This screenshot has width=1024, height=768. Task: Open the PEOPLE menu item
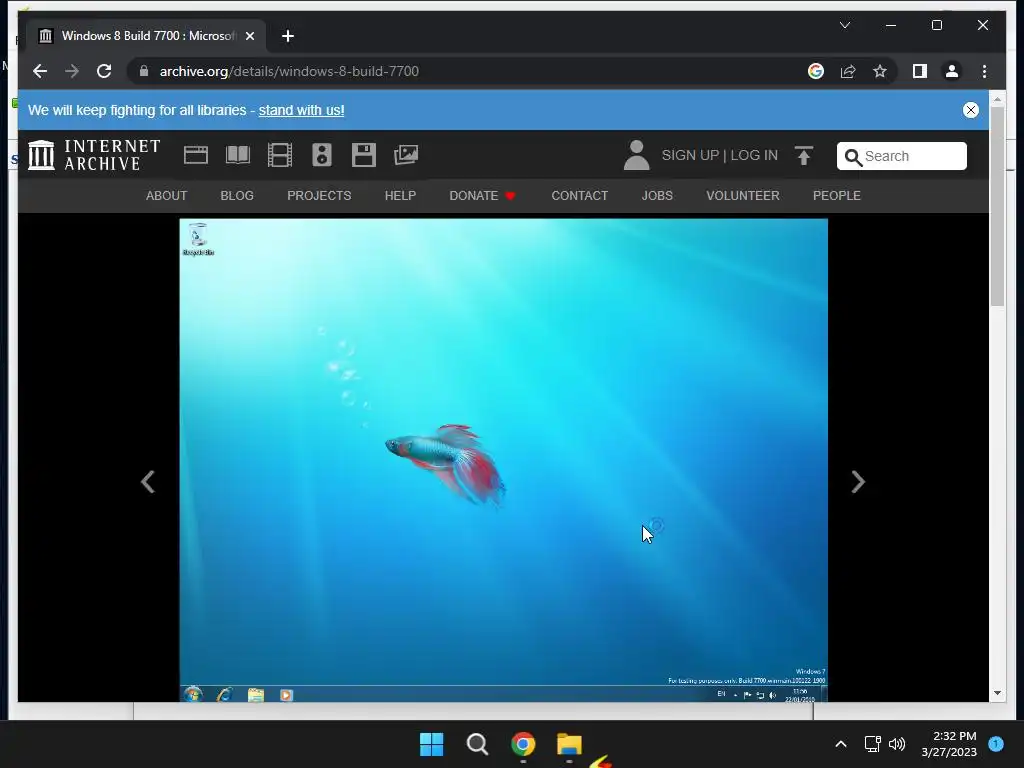pos(837,195)
